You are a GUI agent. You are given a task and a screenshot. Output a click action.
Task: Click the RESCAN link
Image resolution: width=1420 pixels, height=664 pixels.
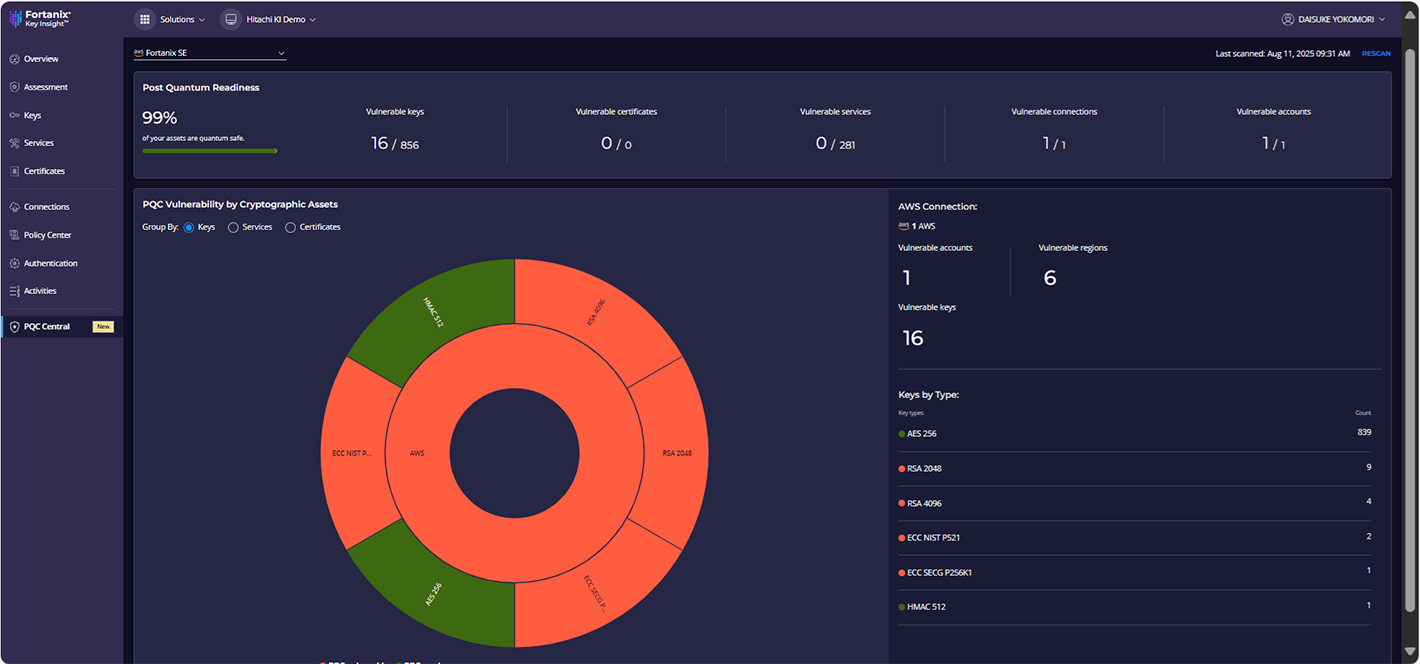[1376, 53]
